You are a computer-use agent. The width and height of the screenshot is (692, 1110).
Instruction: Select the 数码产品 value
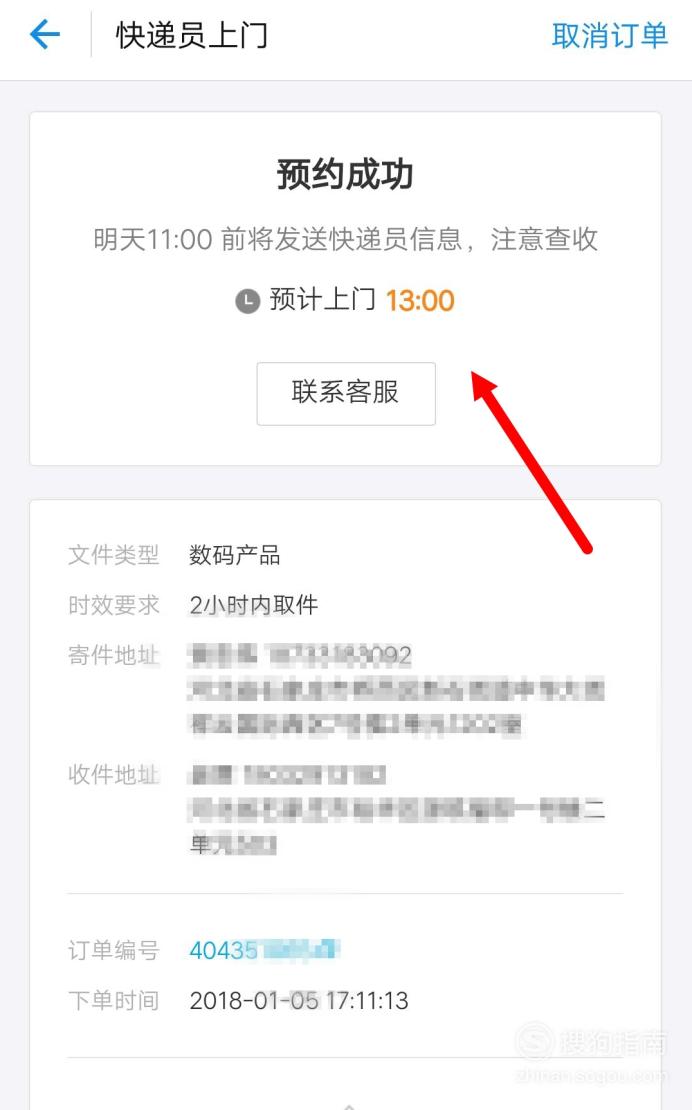point(234,555)
